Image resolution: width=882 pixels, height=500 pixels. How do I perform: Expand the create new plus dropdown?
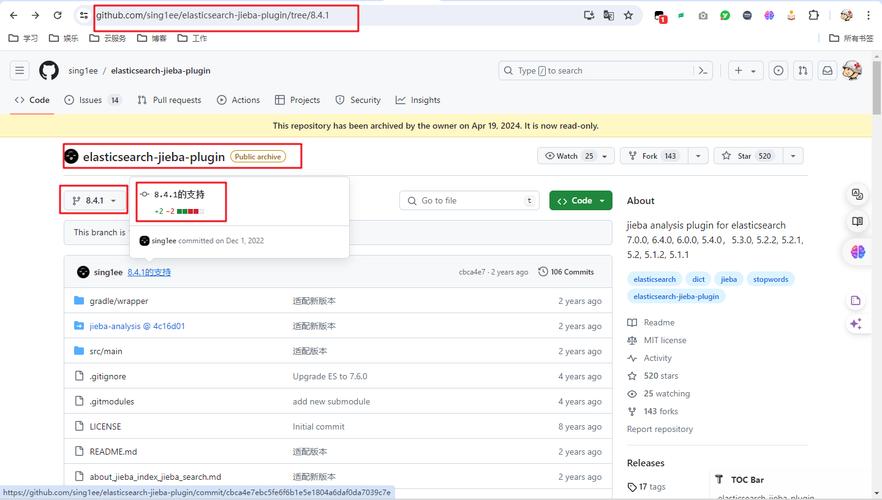[x=745, y=70]
